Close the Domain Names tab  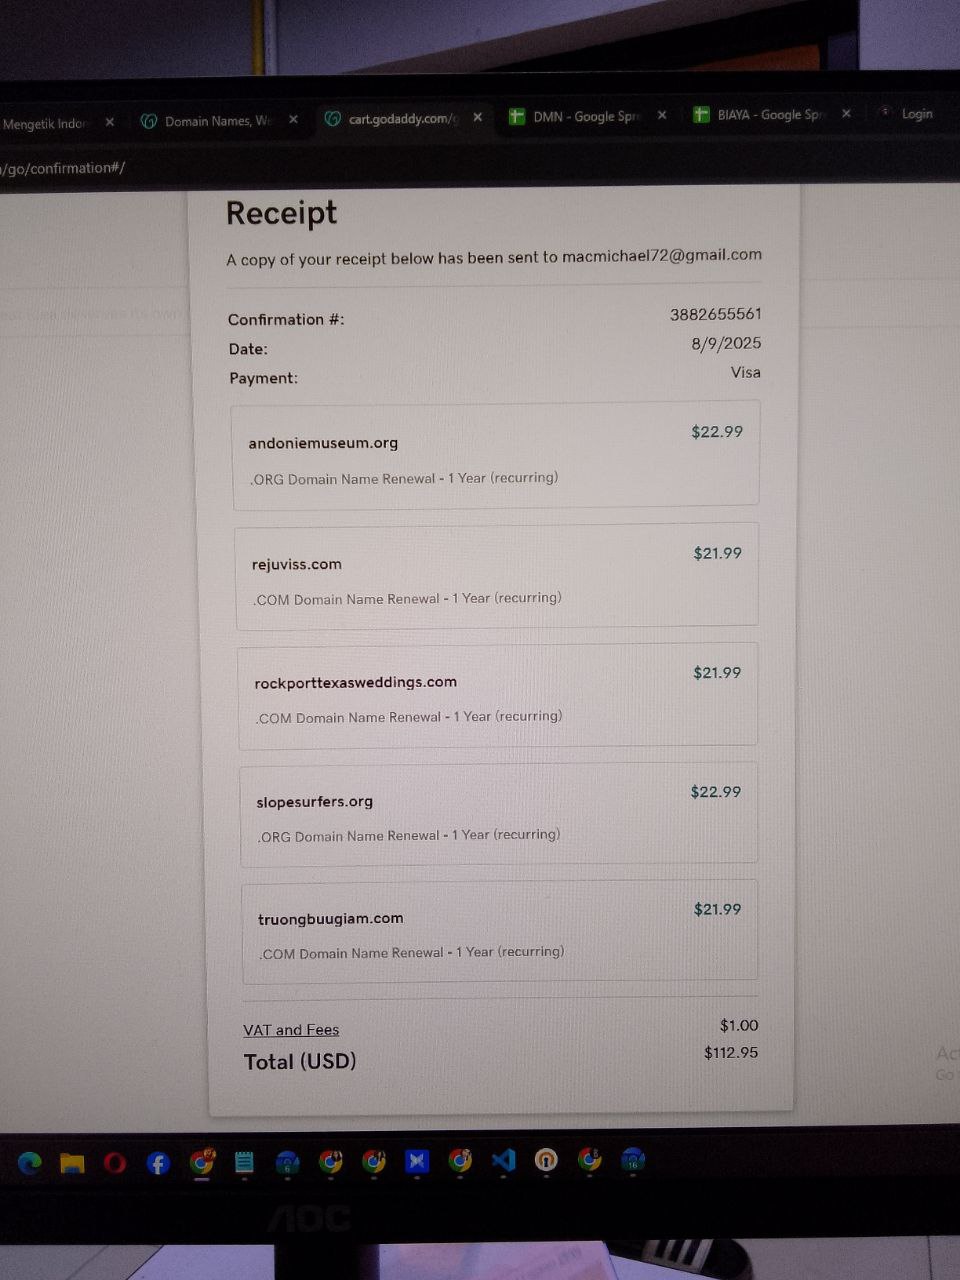pyautogui.click(x=293, y=120)
